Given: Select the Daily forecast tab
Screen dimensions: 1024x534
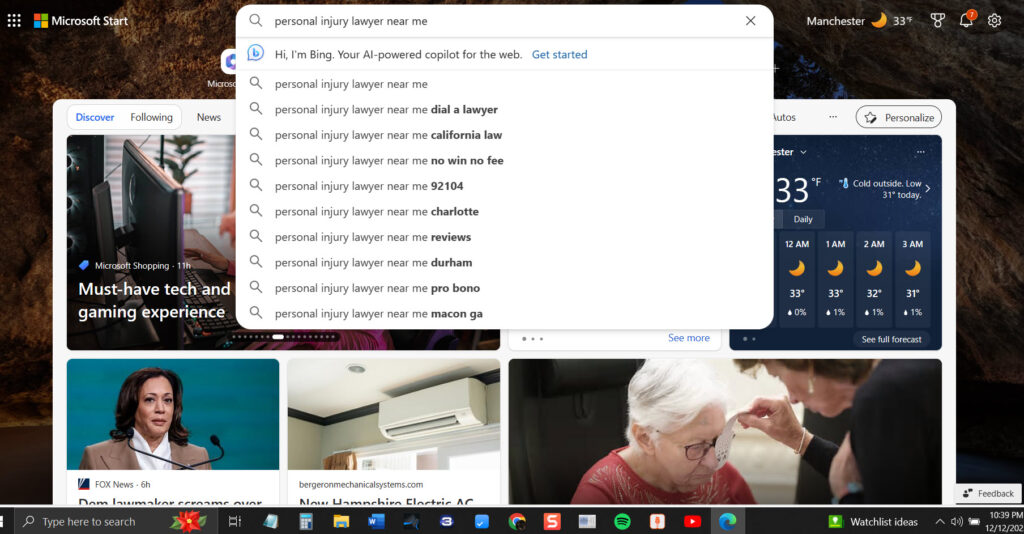Looking at the screenshot, I should point(803,219).
